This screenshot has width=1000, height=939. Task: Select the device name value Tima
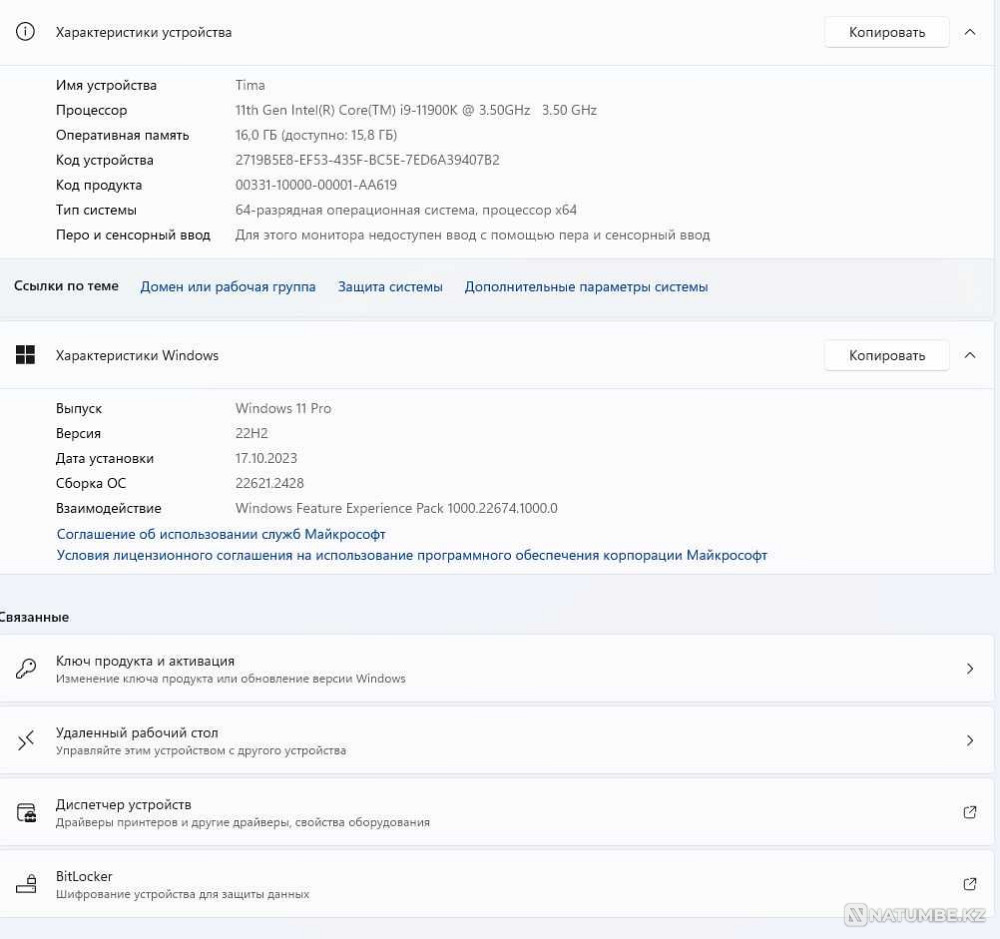[250, 85]
